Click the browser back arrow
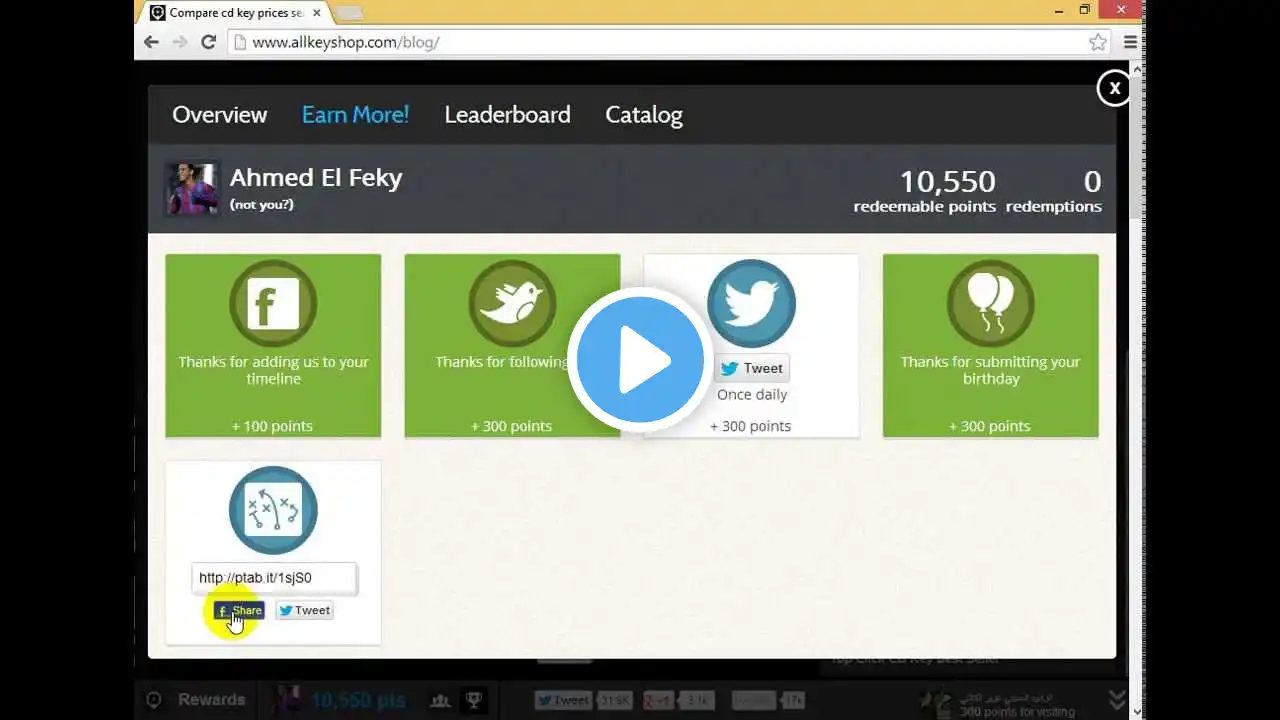The image size is (1280, 720). (x=151, y=42)
